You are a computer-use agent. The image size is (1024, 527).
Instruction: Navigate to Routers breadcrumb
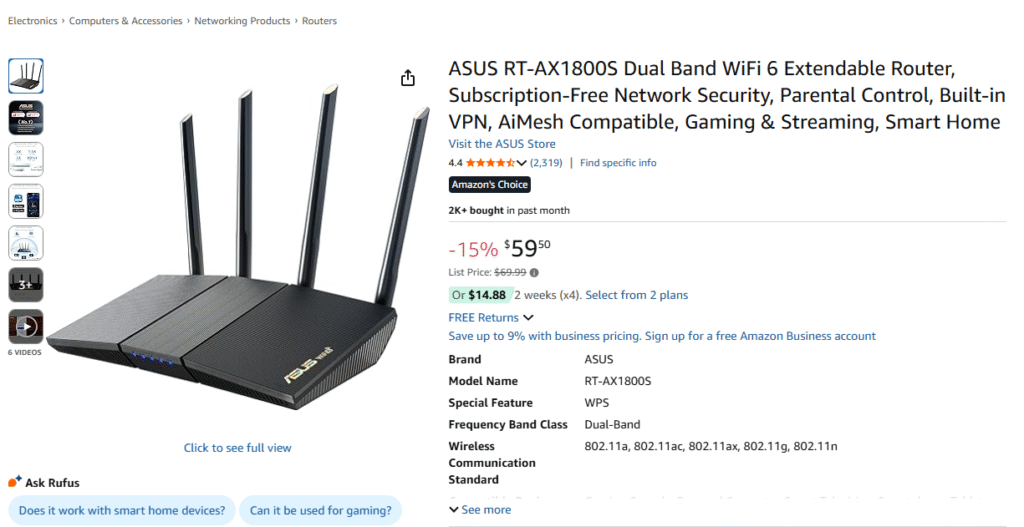(319, 21)
